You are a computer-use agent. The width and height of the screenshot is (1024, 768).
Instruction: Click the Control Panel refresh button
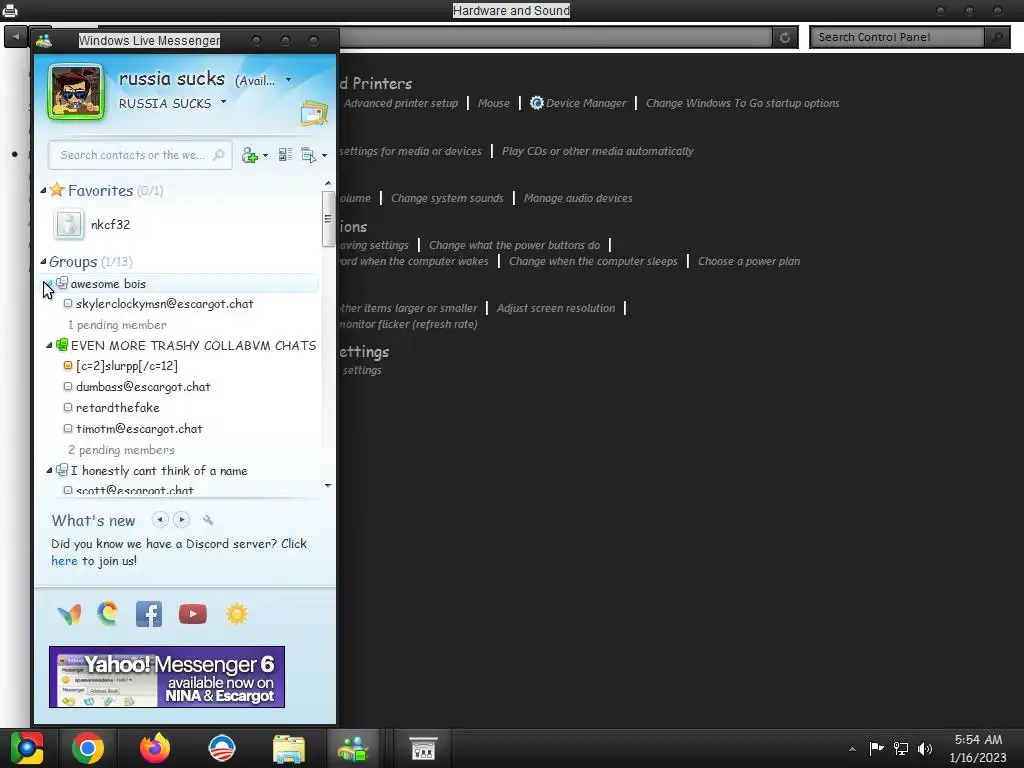[x=785, y=37]
